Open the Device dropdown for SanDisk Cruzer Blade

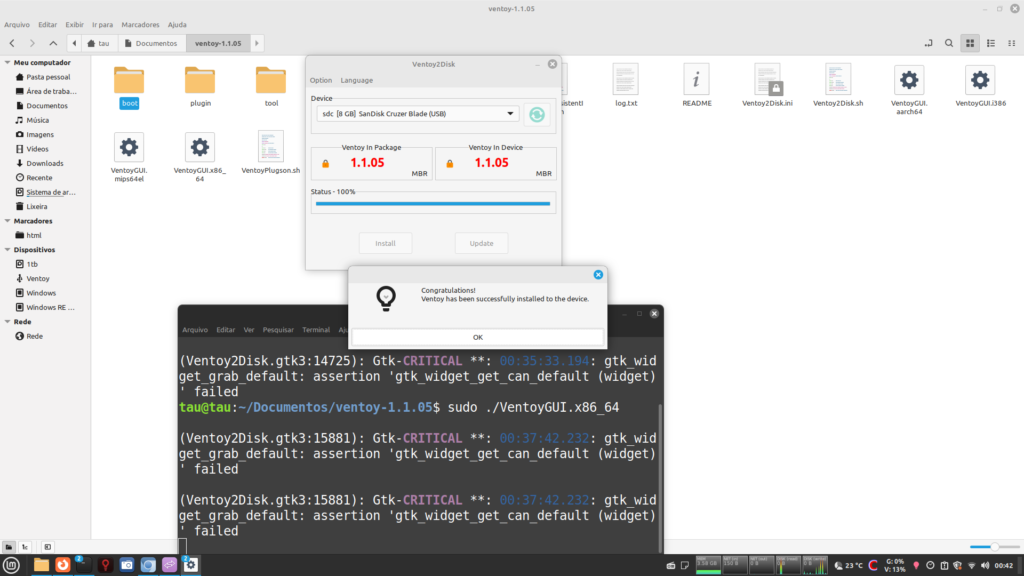(x=417, y=114)
